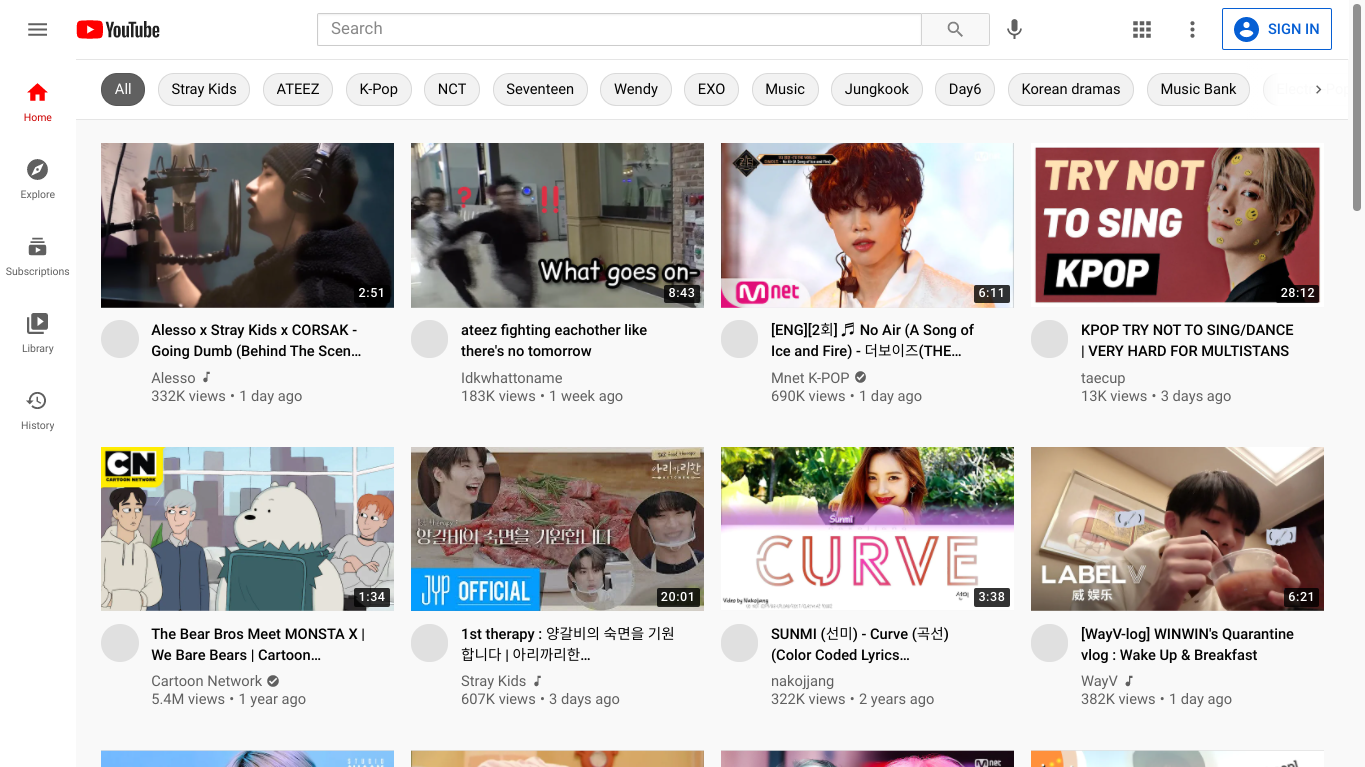Screen dimensions: 1365x767
Task: Filter by EXO chip
Action: pos(712,89)
